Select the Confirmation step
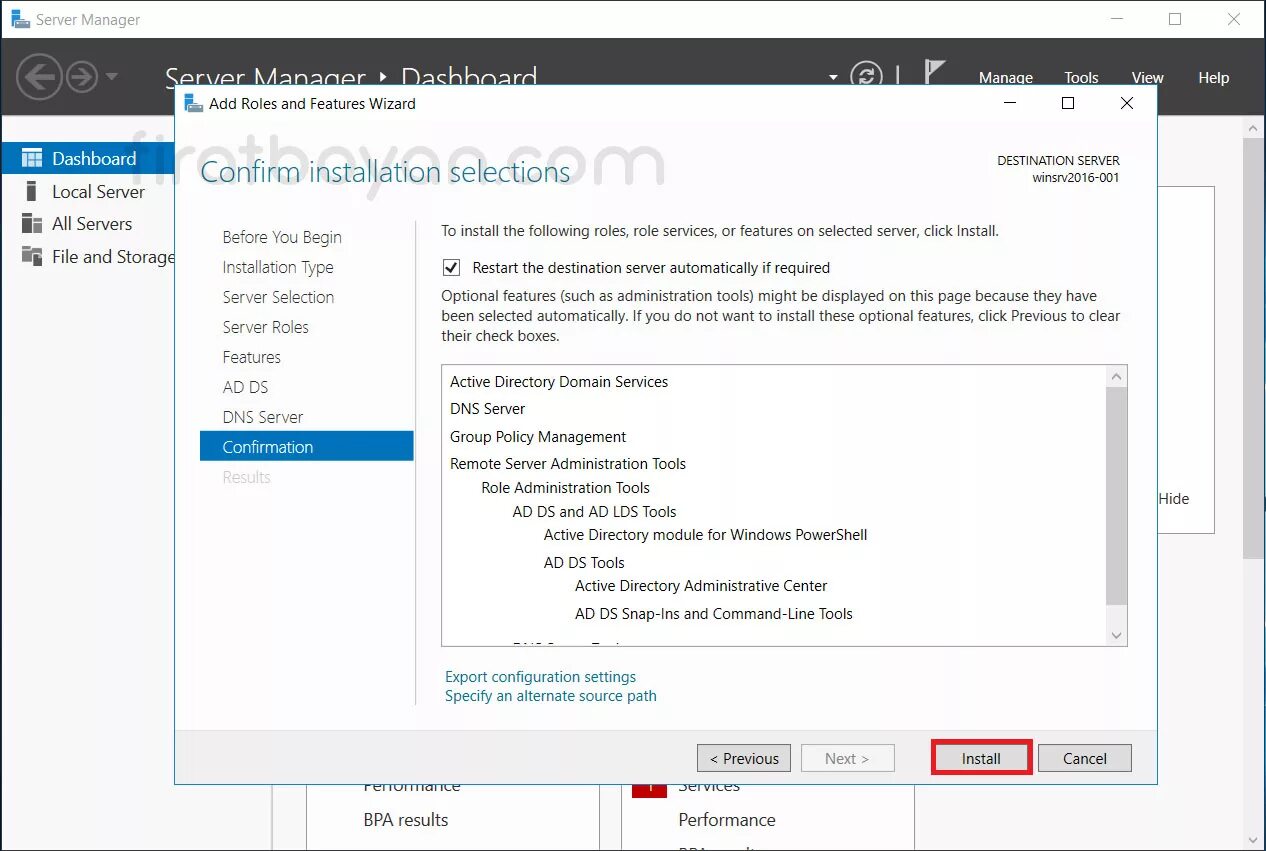The image size is (1266, 851). 306,446
